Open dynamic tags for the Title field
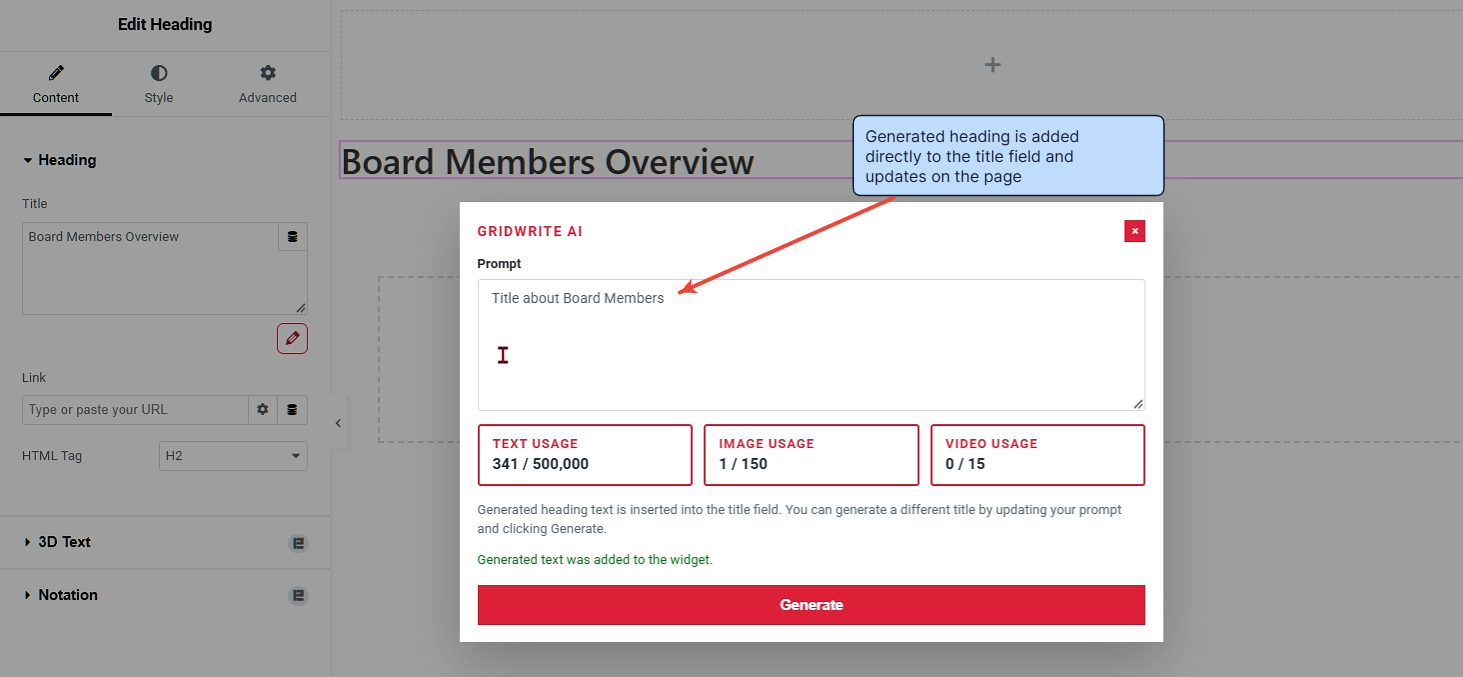Viewport: 1463px width, 677px height. pos(292,237)
